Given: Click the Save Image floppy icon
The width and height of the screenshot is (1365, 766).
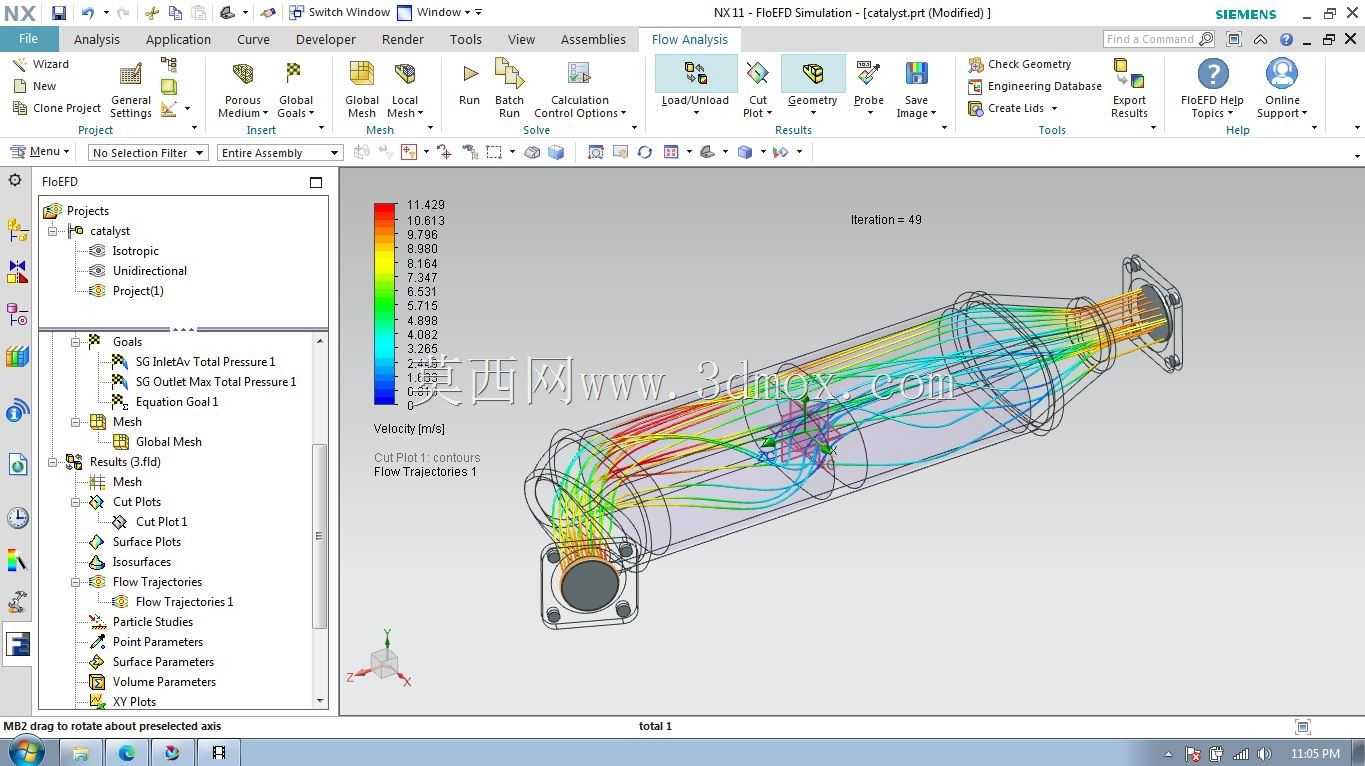Looking at the screenshot, I should click(x=916, y=74).
